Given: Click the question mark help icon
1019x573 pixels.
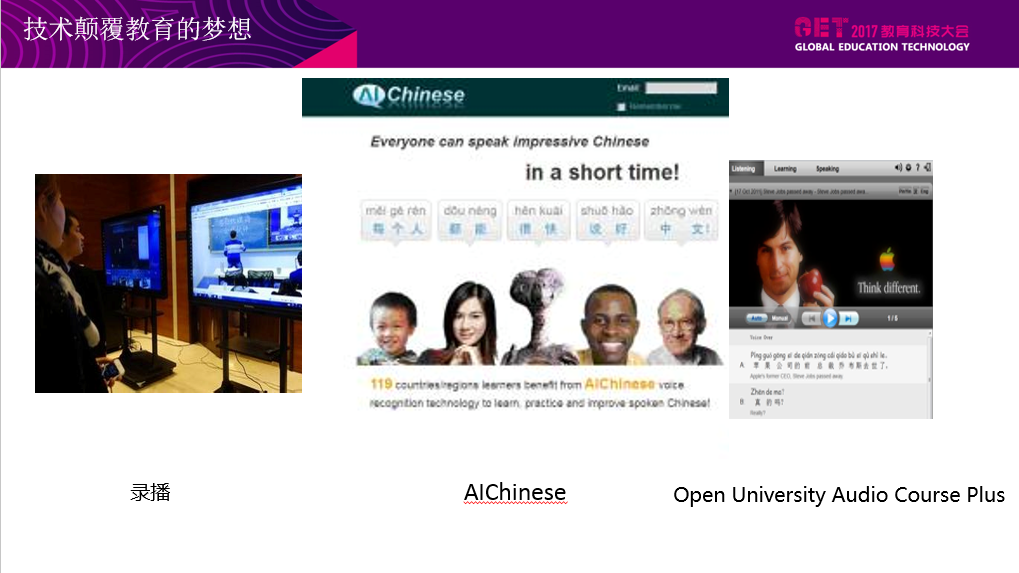Looking at the screenshot, I should [x=918, y=168].
